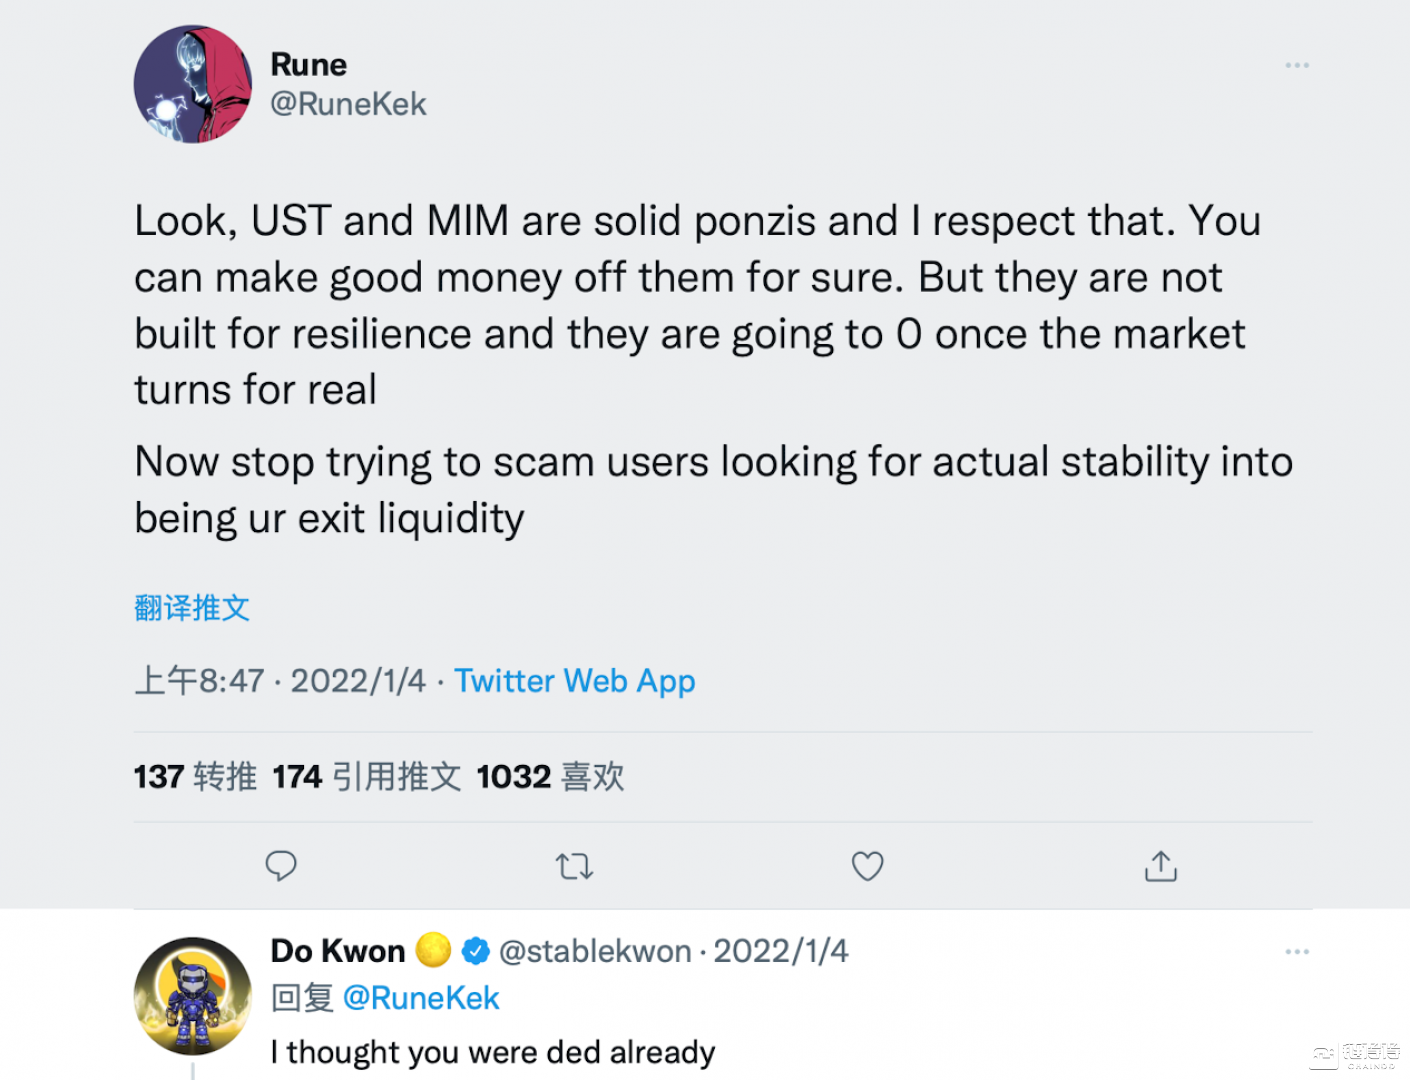Viewport: 1410px width, 1080px height.
Task: Click the Do Kwon display name
Action: click(x=338, y=951)
